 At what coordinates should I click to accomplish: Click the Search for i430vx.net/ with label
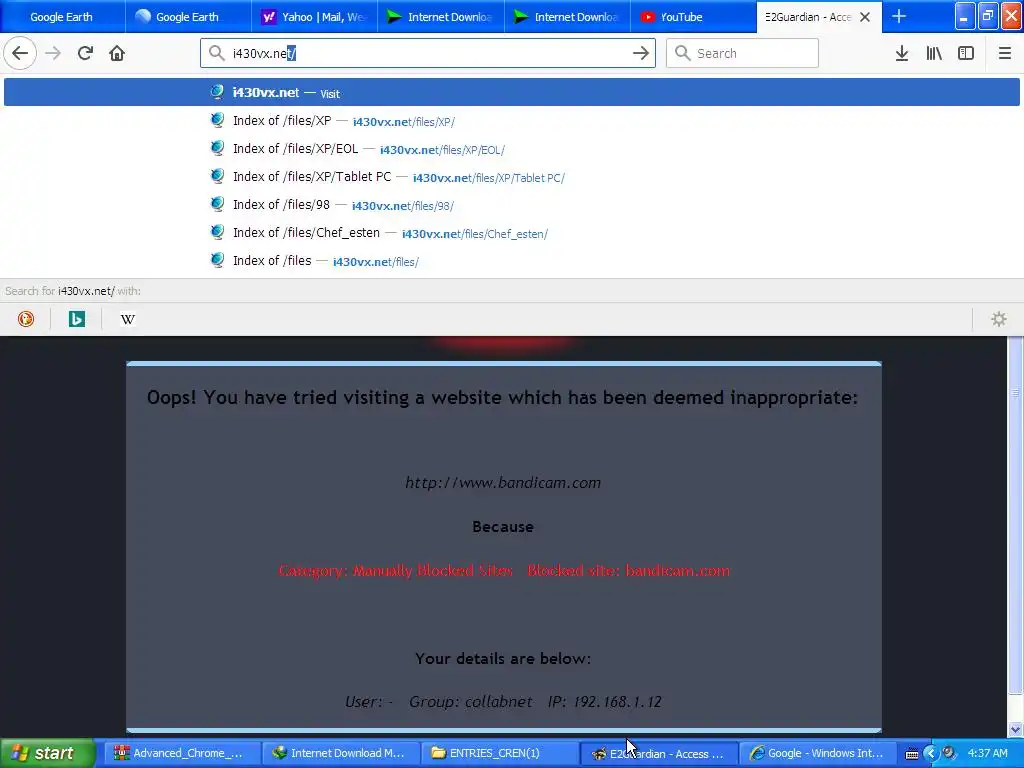[x=72, y=291]
